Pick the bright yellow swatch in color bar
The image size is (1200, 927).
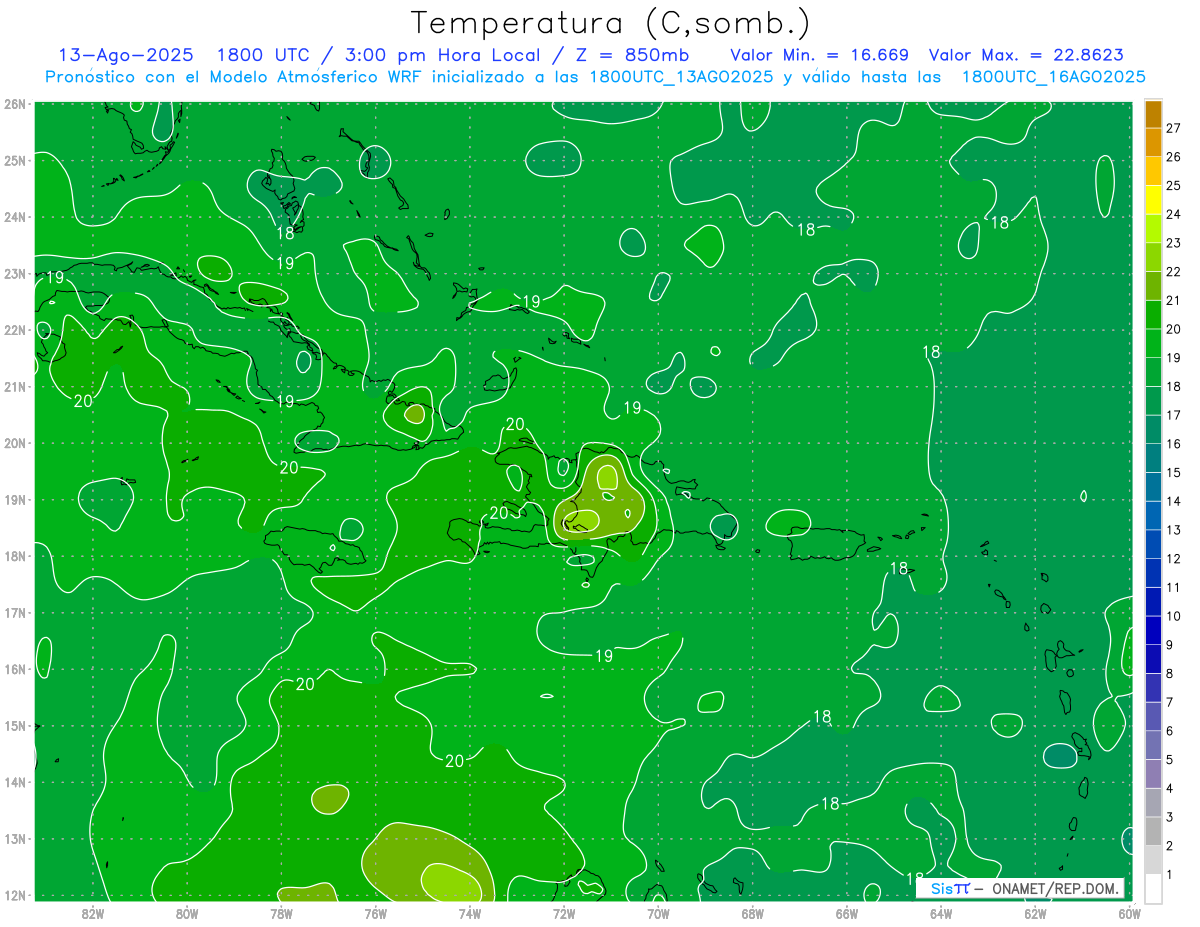tap(1153, 200)
